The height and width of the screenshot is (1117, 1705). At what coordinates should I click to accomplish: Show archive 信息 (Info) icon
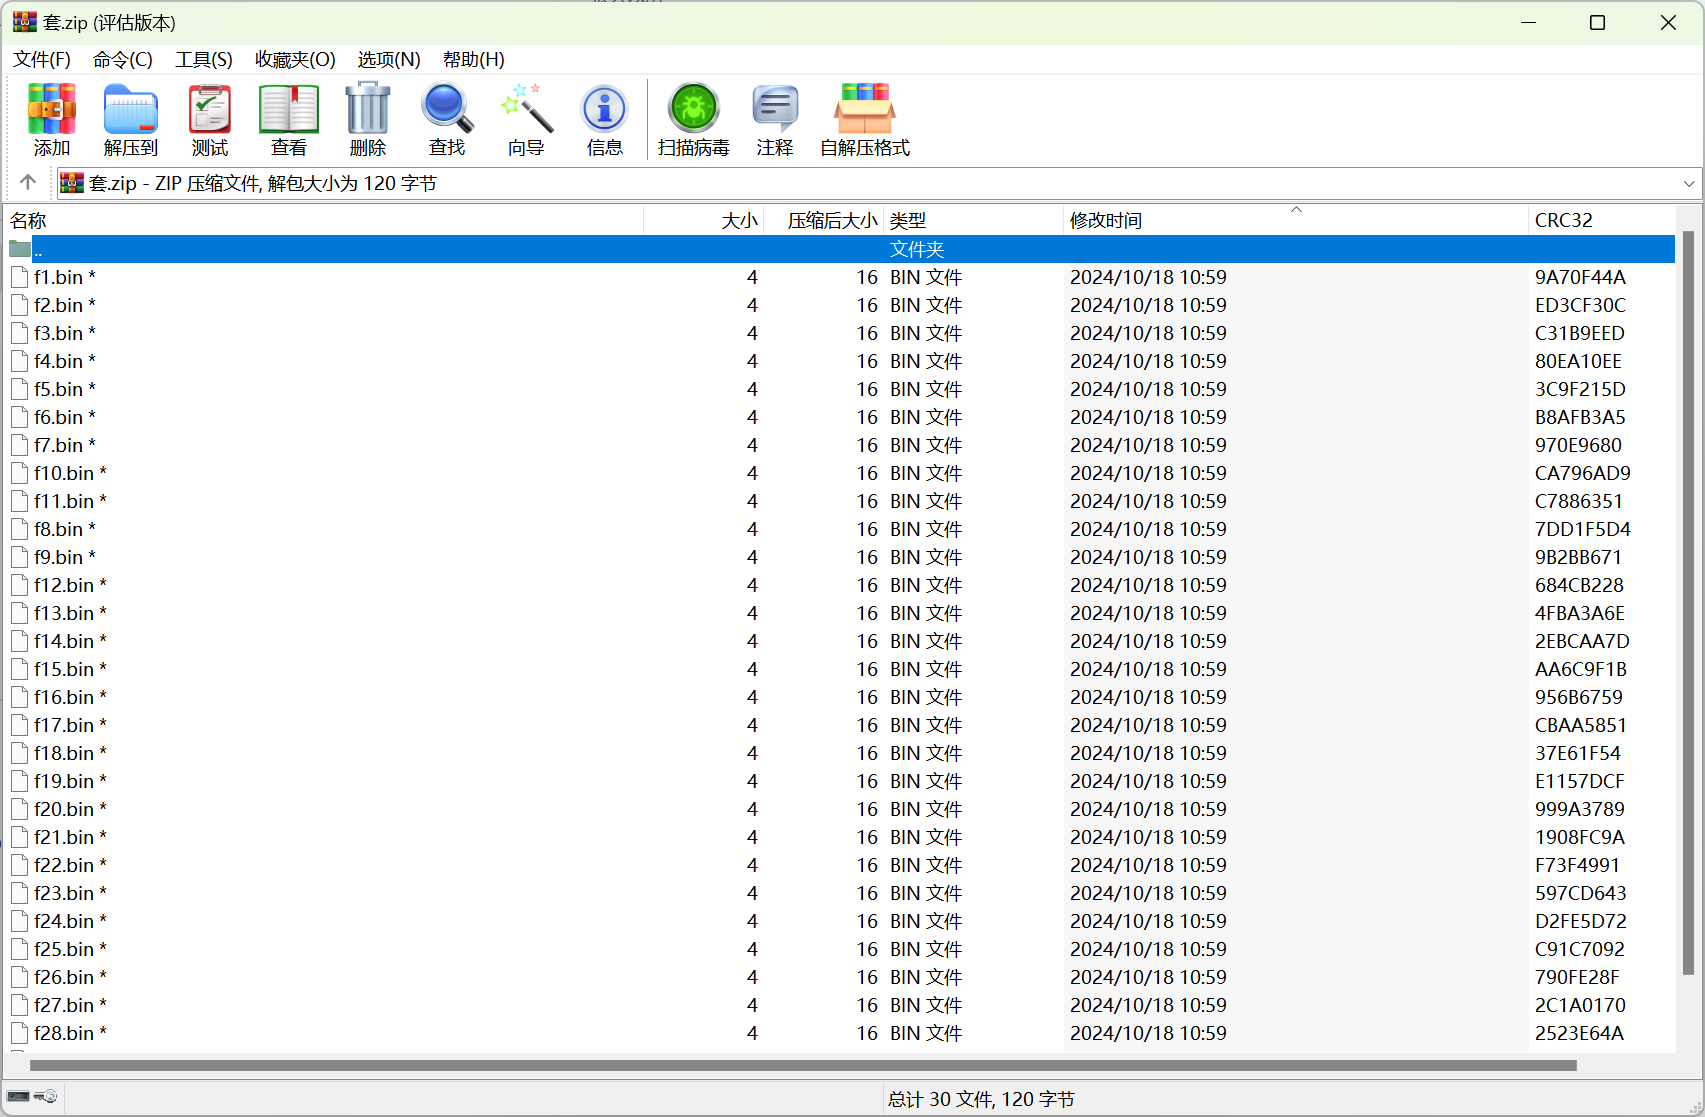pyautogui.click(x=605, y=110)
